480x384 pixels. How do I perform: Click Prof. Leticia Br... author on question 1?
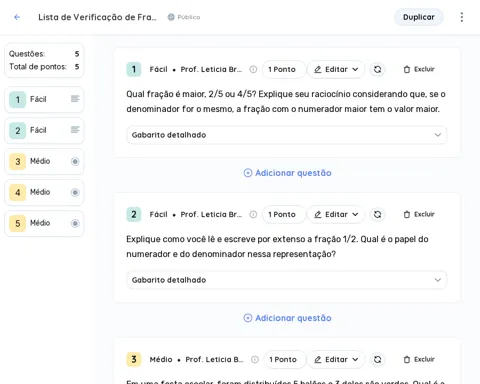pyautogui.click(x=211, y=69)
